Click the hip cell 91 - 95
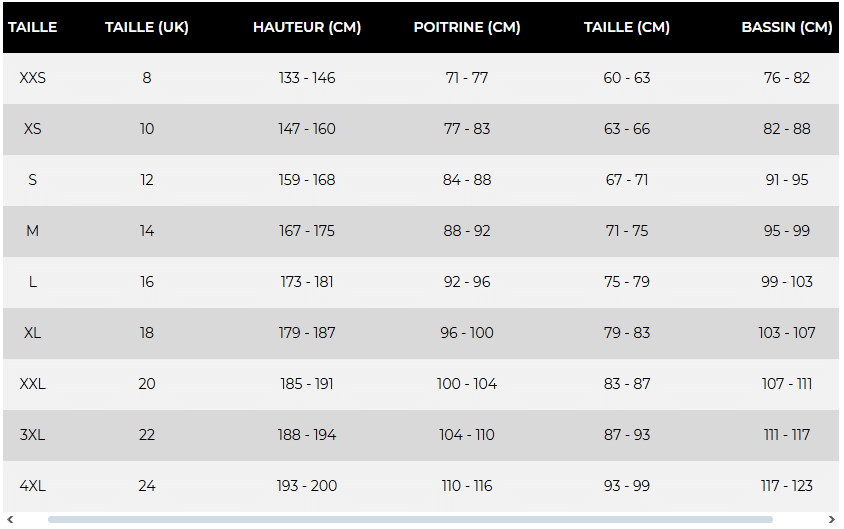The image size is (844, 529). click(x=786, y=180)
